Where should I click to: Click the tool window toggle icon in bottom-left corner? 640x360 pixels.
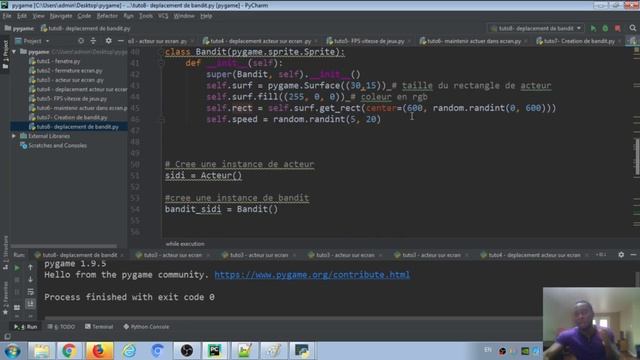coord(7,336)
